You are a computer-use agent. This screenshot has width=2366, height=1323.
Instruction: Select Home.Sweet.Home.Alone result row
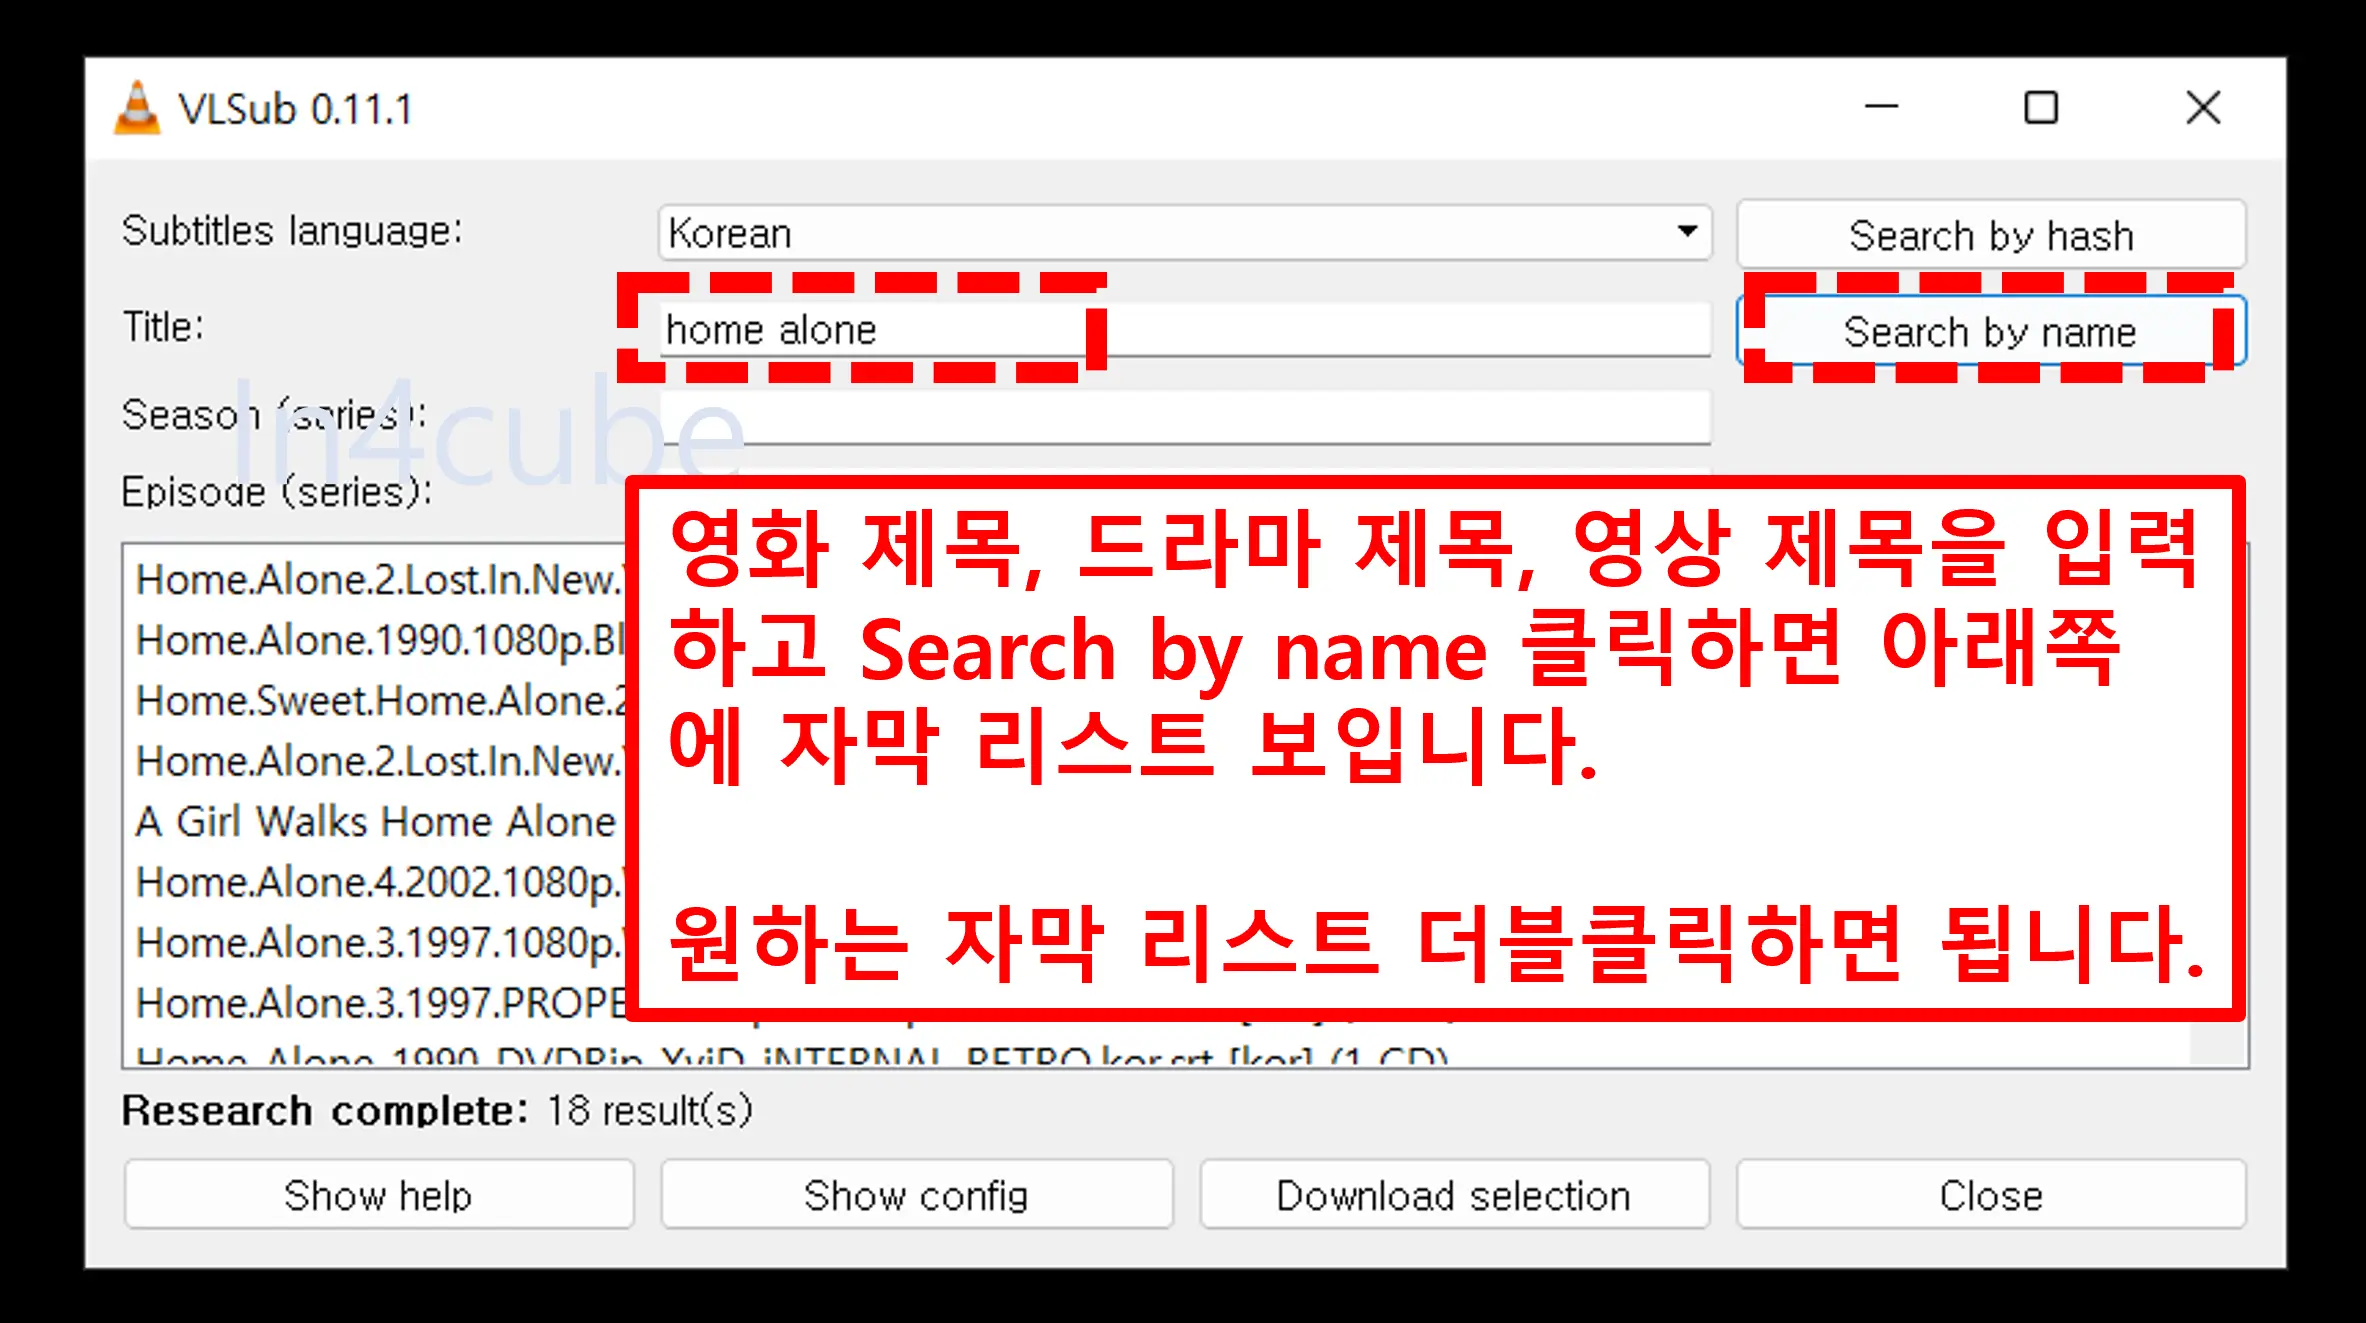(x=380, y=701)
